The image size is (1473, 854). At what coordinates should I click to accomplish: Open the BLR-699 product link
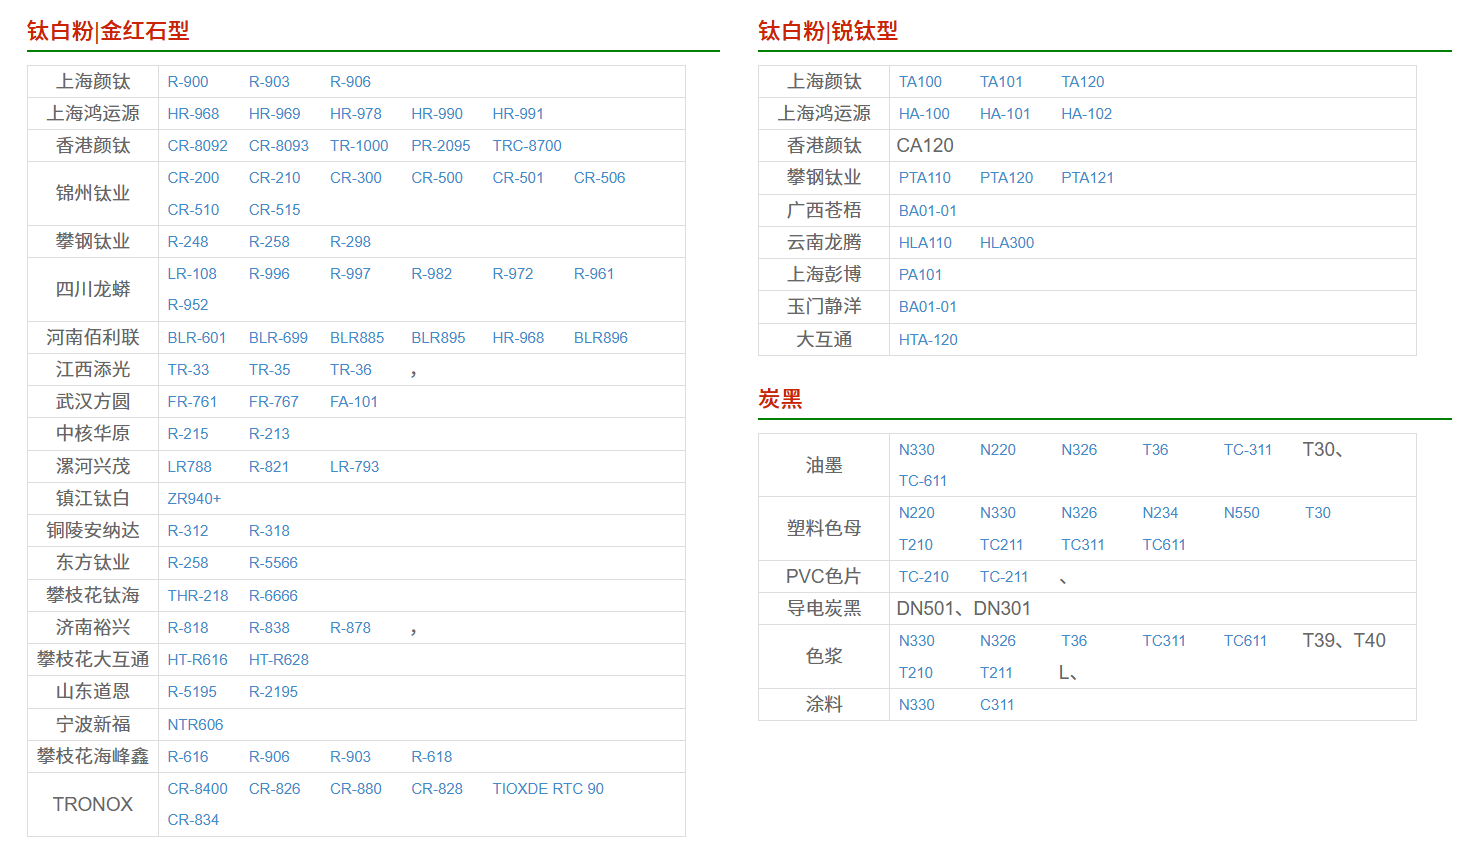click(278, 338)
